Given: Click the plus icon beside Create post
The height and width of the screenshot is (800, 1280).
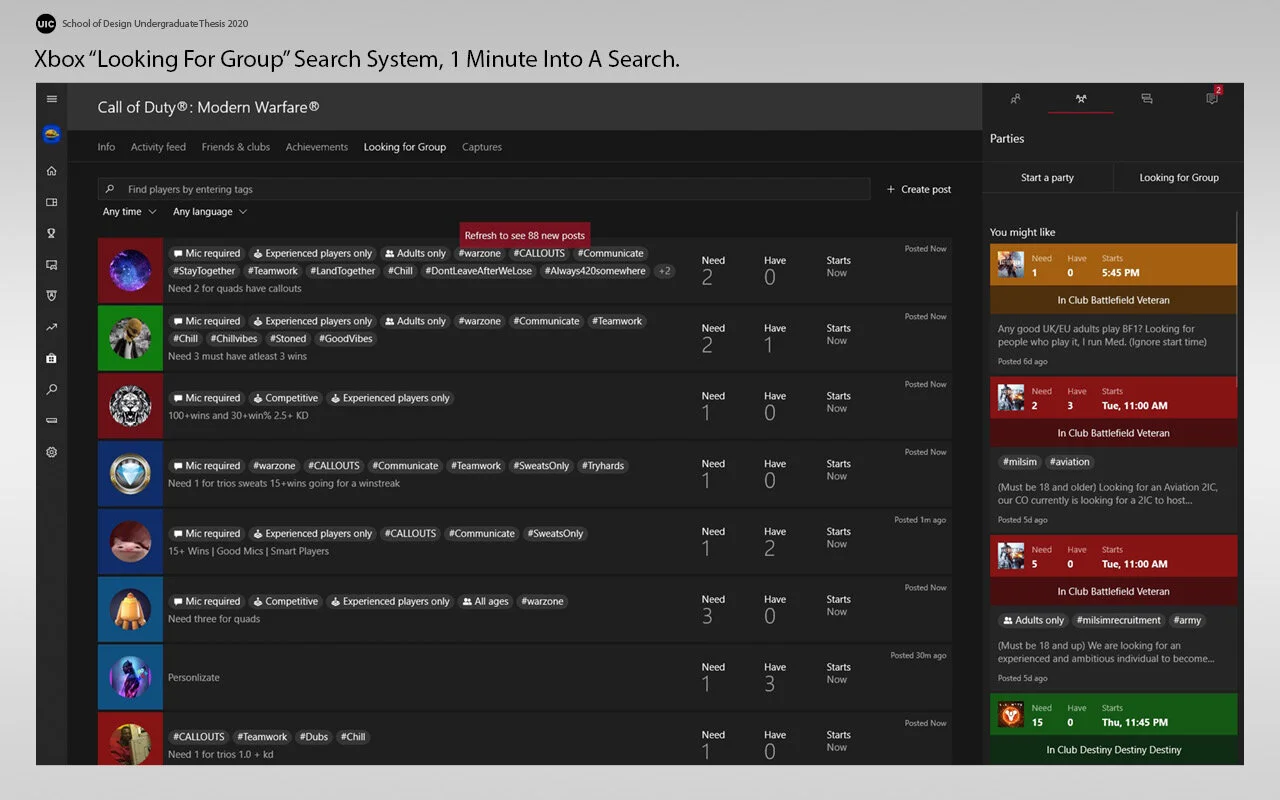Looking at the screenshot, I should [891, 189].
